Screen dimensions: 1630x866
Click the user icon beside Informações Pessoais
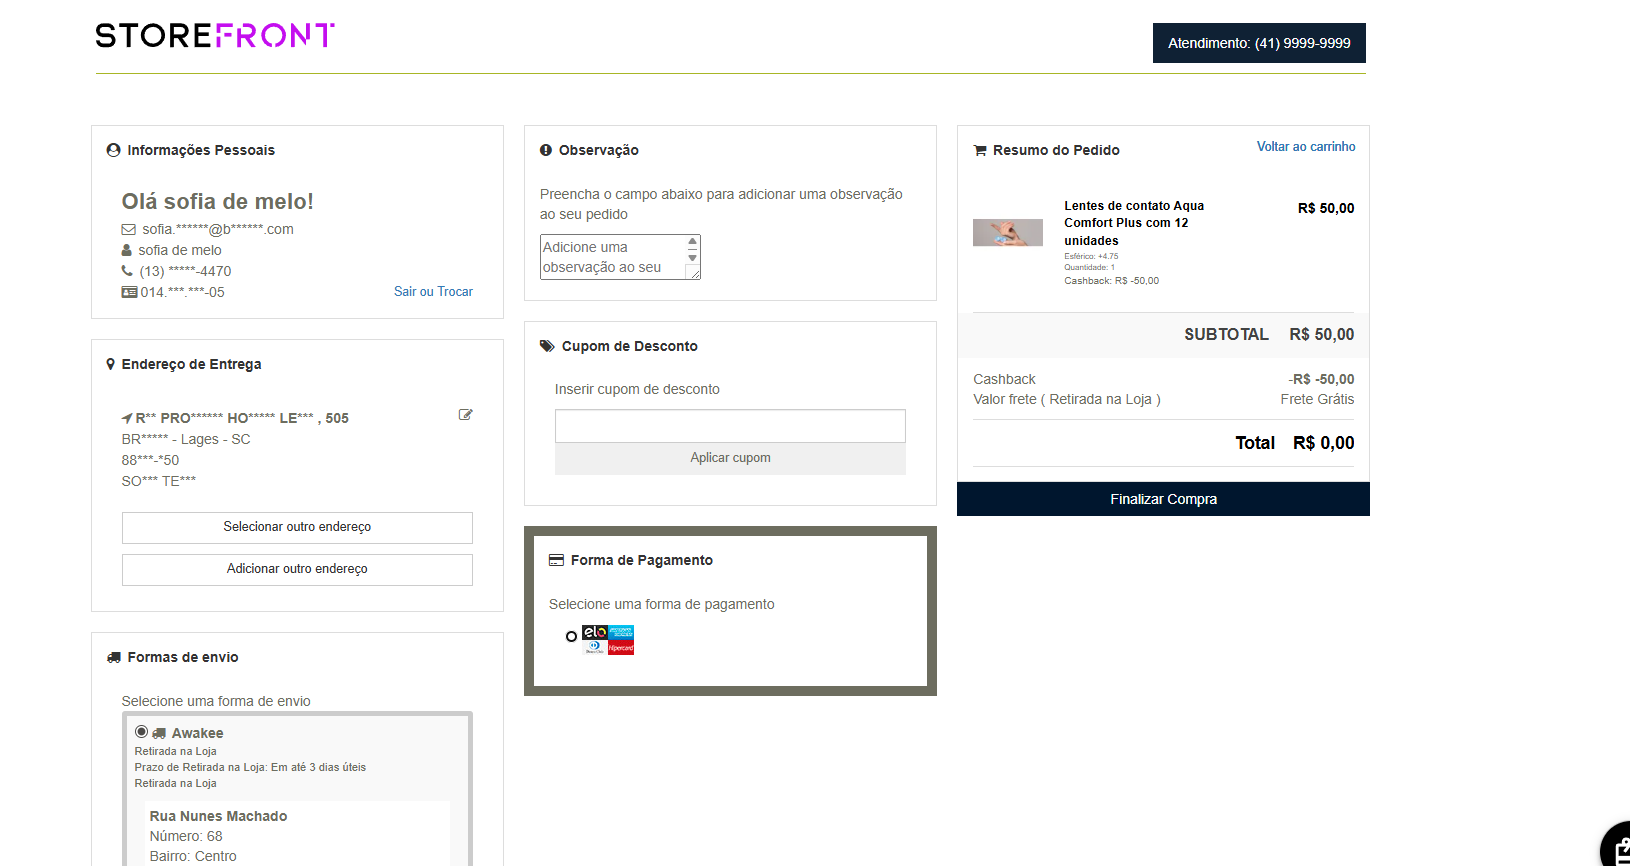[113, 150]
